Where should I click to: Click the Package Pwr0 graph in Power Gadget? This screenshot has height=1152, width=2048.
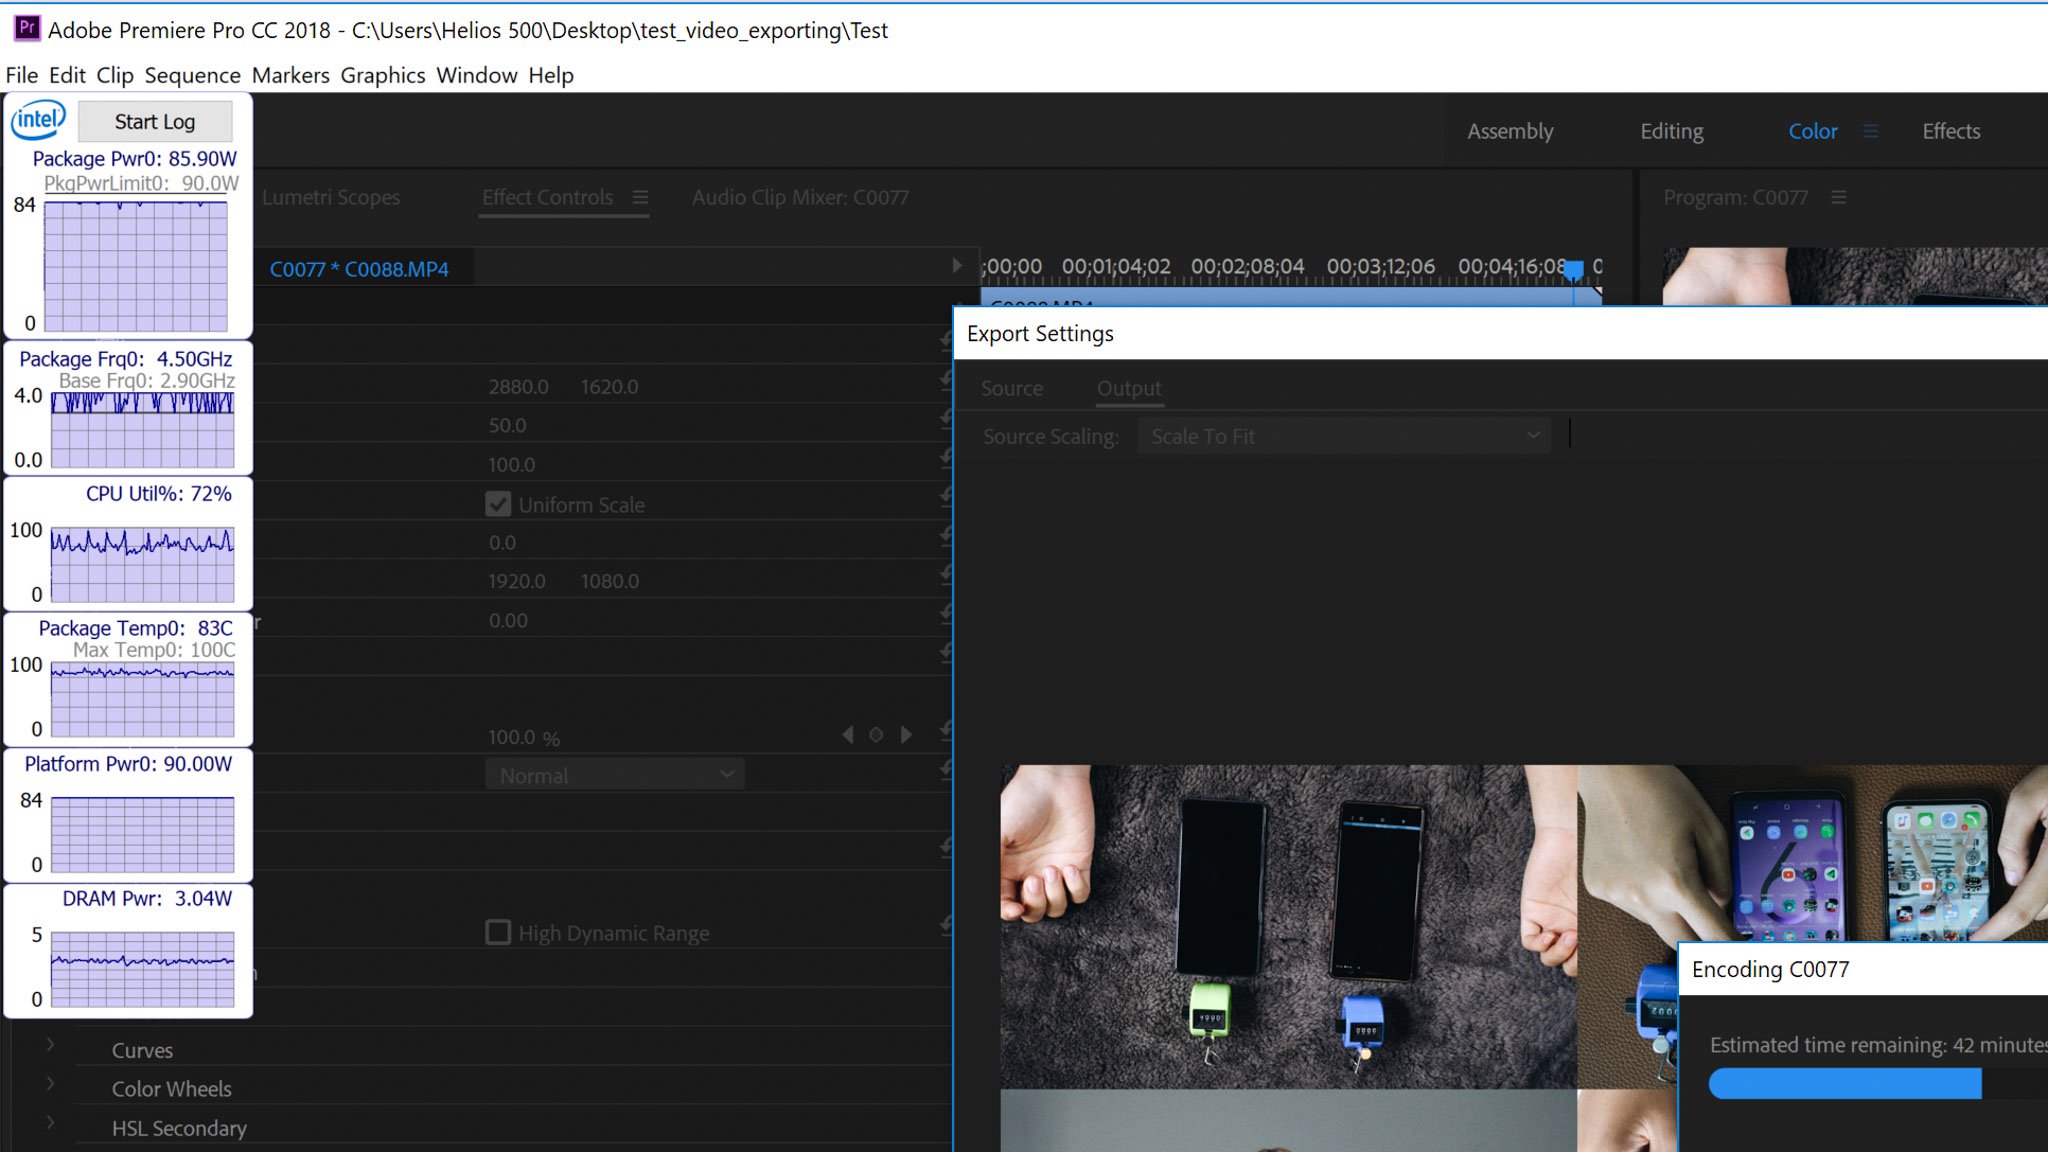(x=135, y=266)
